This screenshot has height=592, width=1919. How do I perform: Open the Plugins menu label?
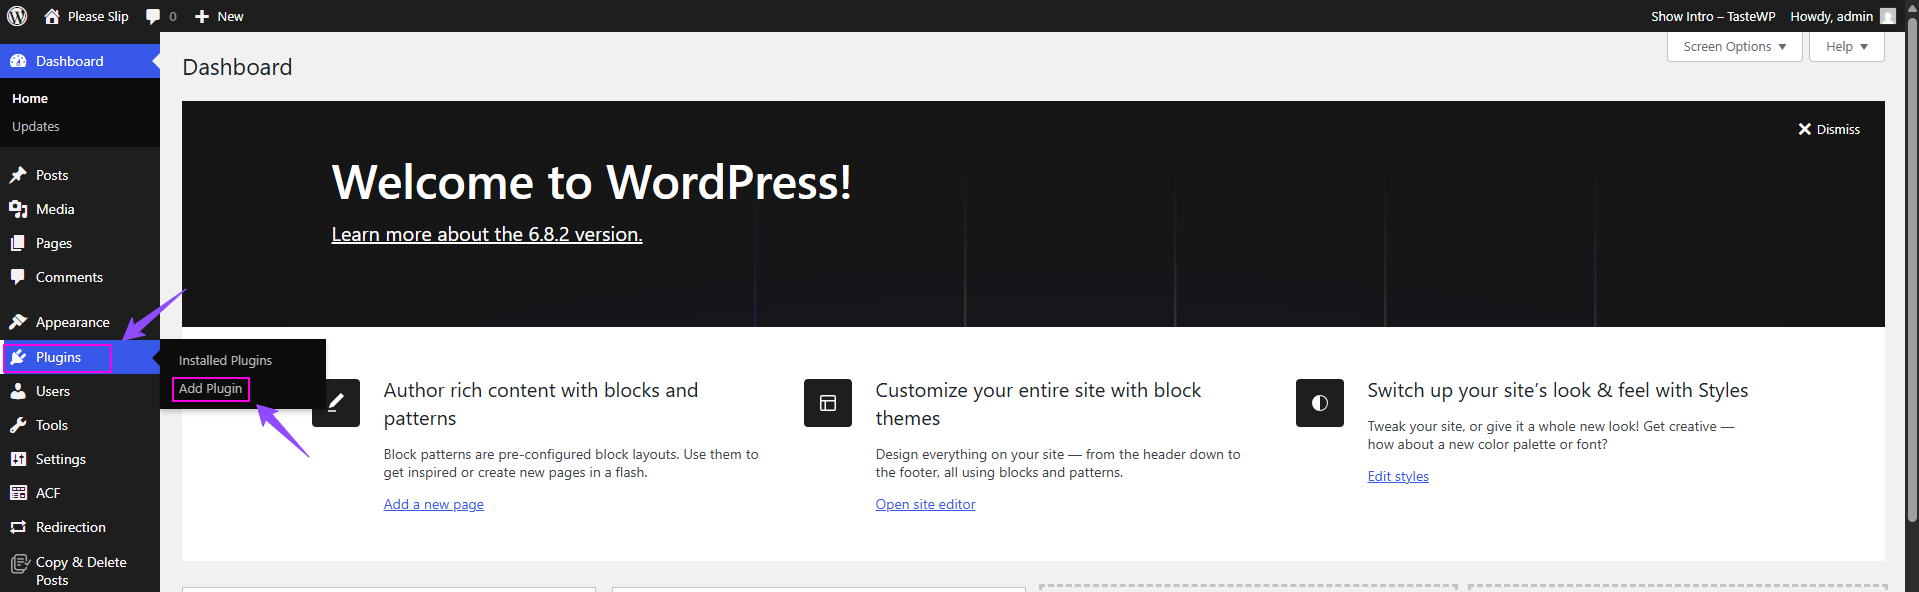point(58,357)
